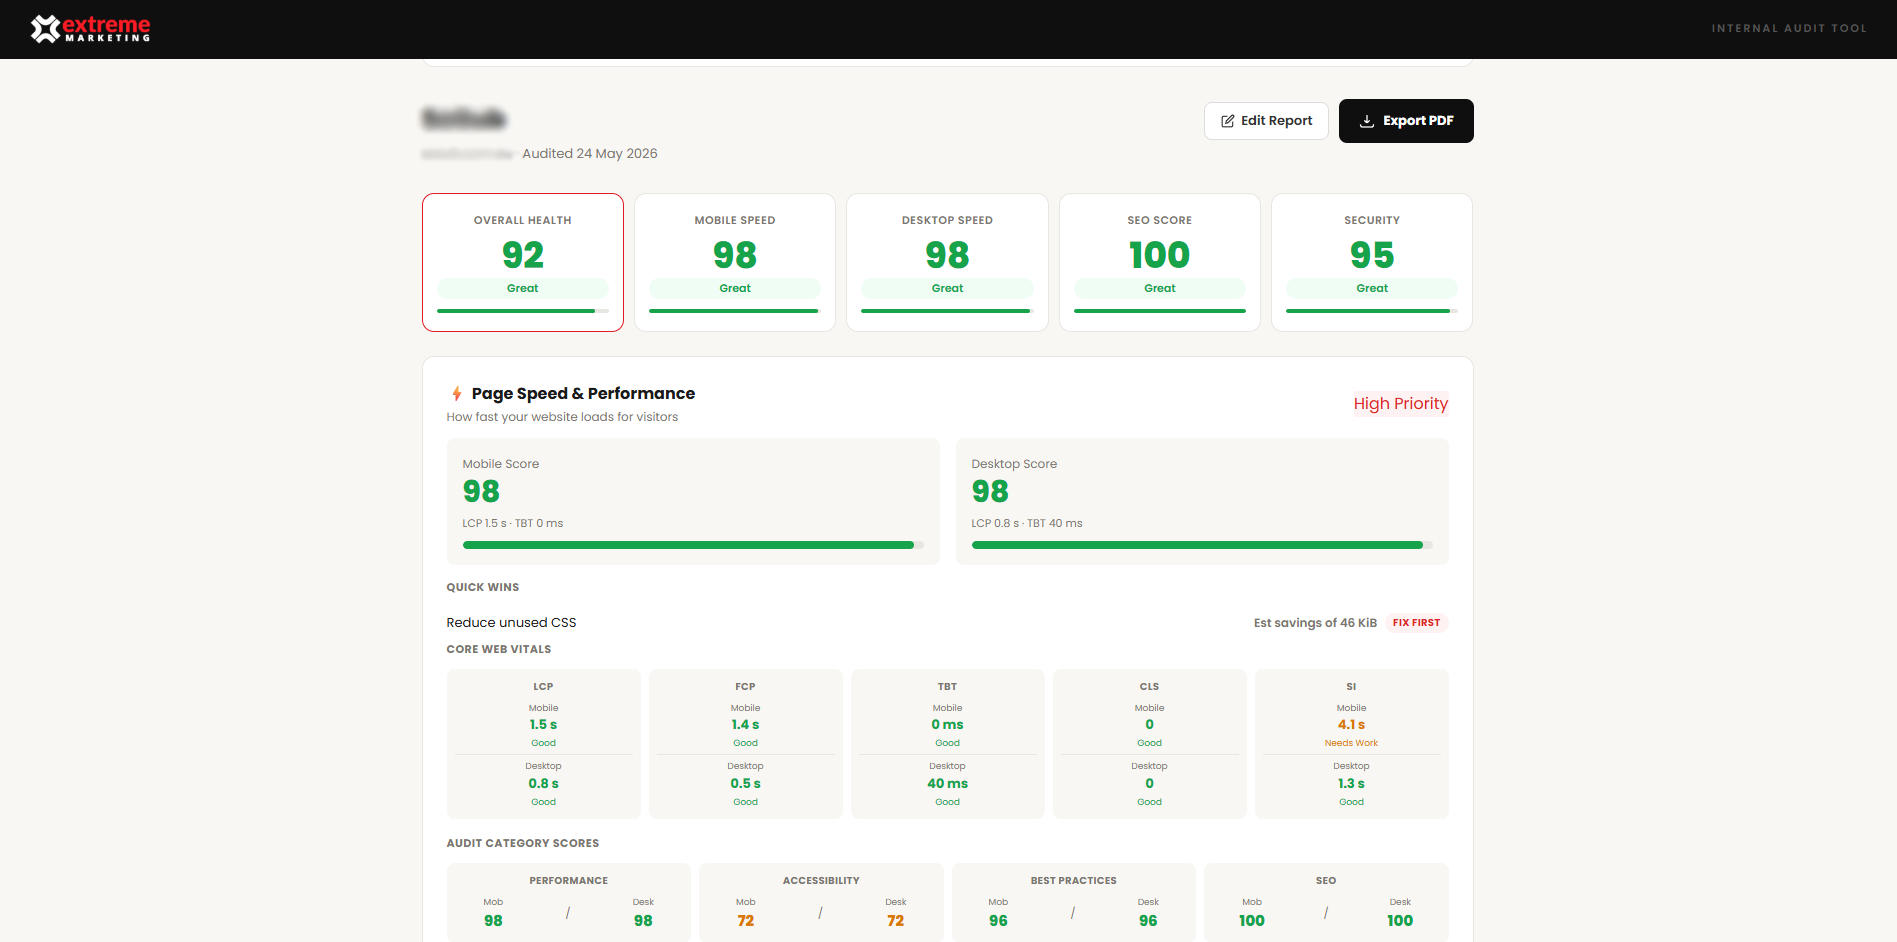Image resolution: width=1897 pixels, height=942 pixels.
Task: Export the report as PDF
Action: tap(1406, 121)
